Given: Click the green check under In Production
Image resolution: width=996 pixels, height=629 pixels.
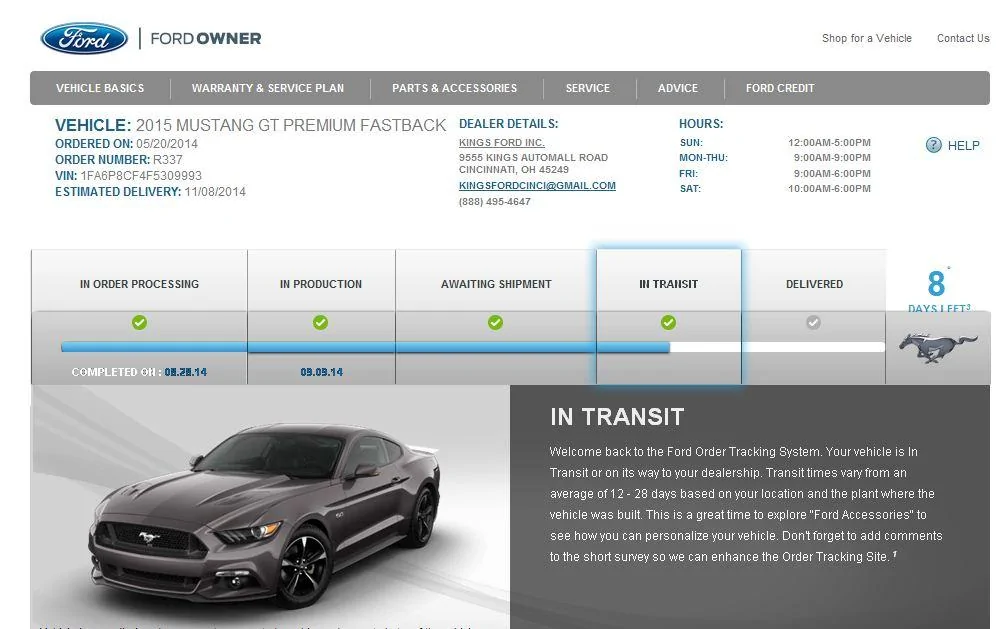Looking at the screenshot, I should click(321, 323).
